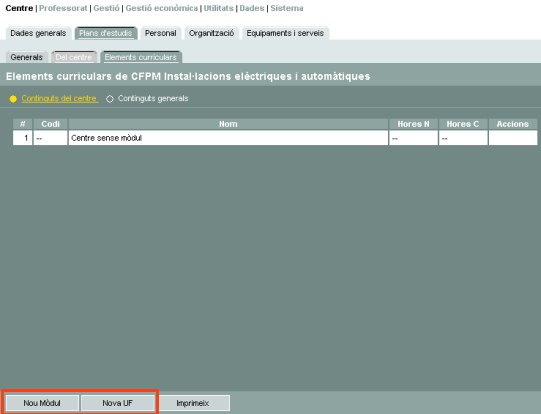Select the Continguts generals radio option

pos(110,99)
